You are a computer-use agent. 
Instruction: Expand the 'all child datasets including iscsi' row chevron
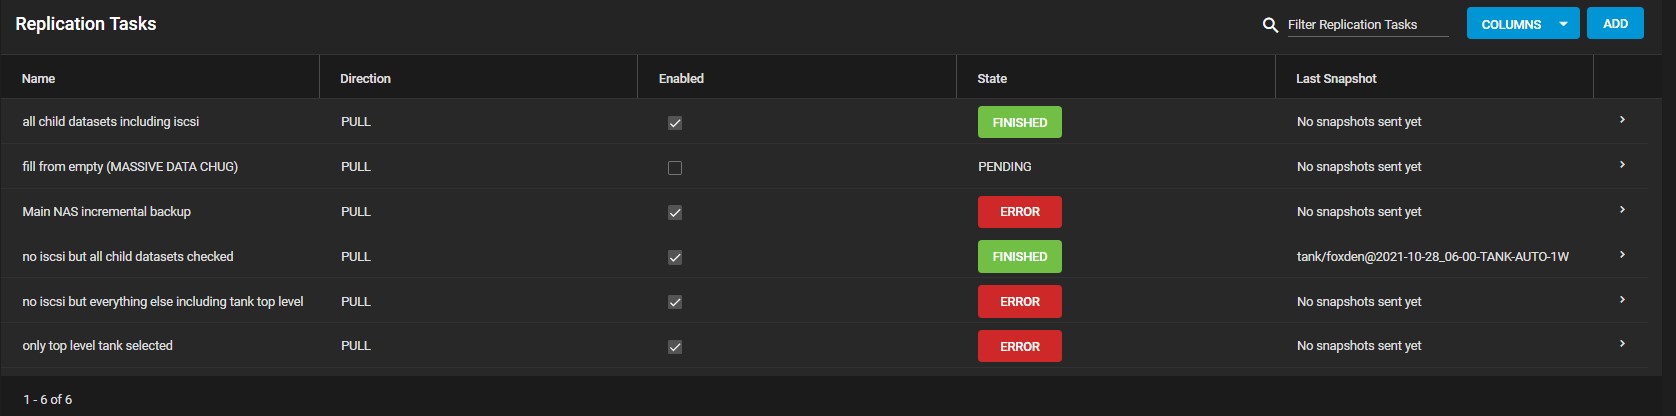(x=1622, y=120)
